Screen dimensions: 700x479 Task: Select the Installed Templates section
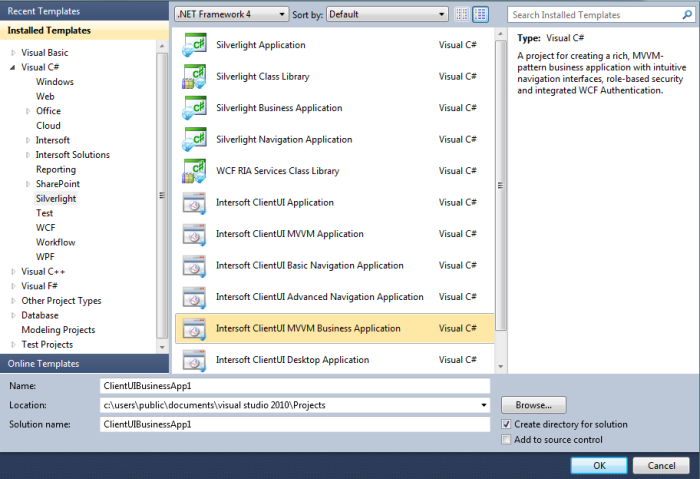point(84,30)
